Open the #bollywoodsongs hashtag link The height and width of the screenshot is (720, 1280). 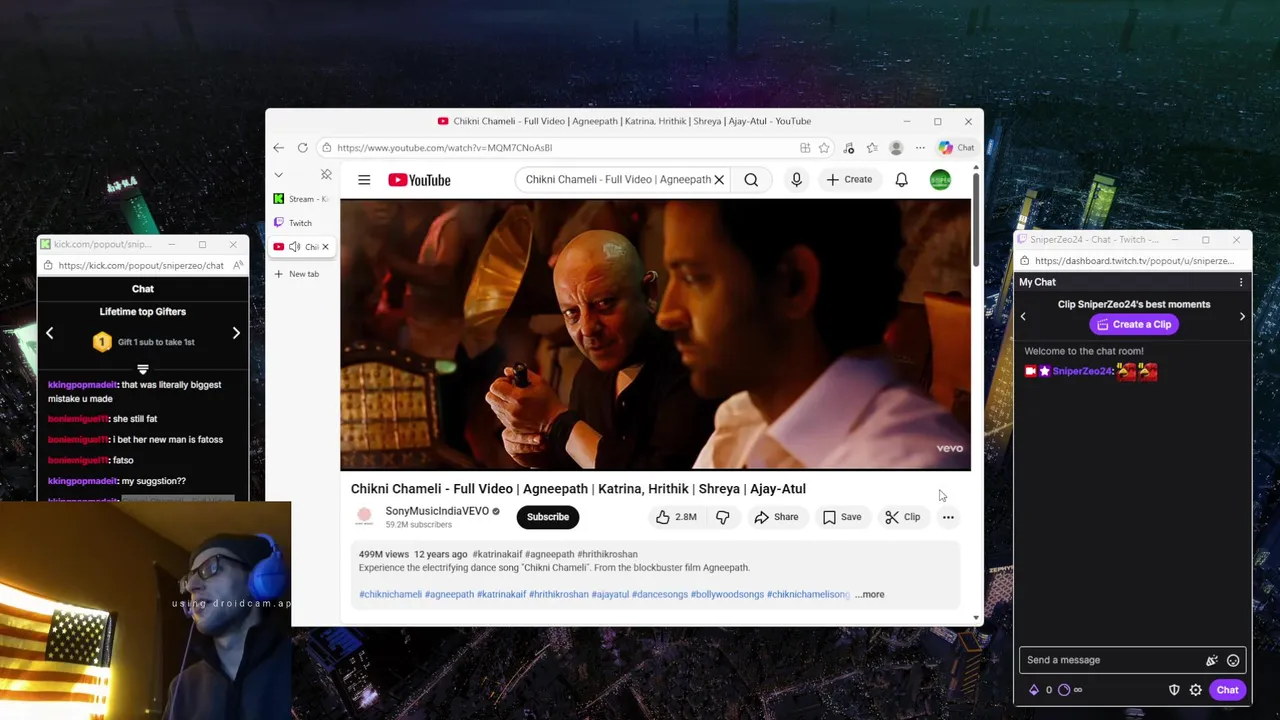point(727,594)
